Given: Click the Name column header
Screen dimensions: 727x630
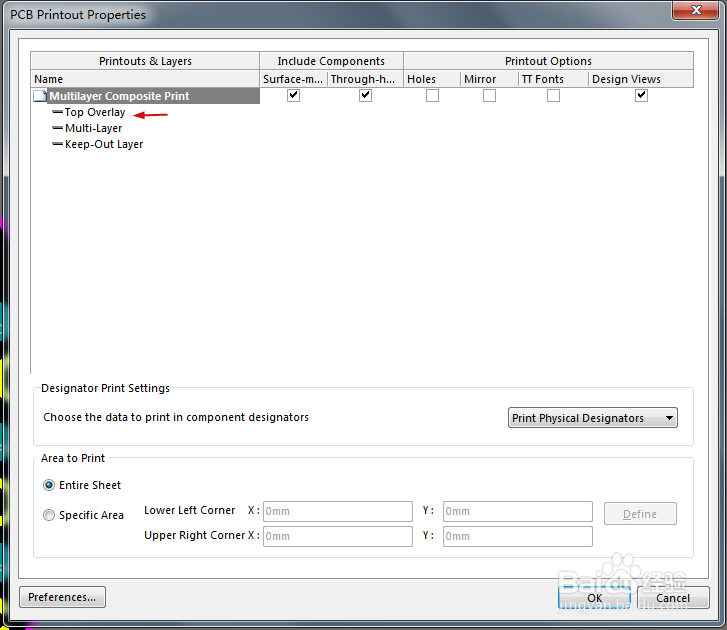Looking at the screenshot, I should click(x=145, y=79).
